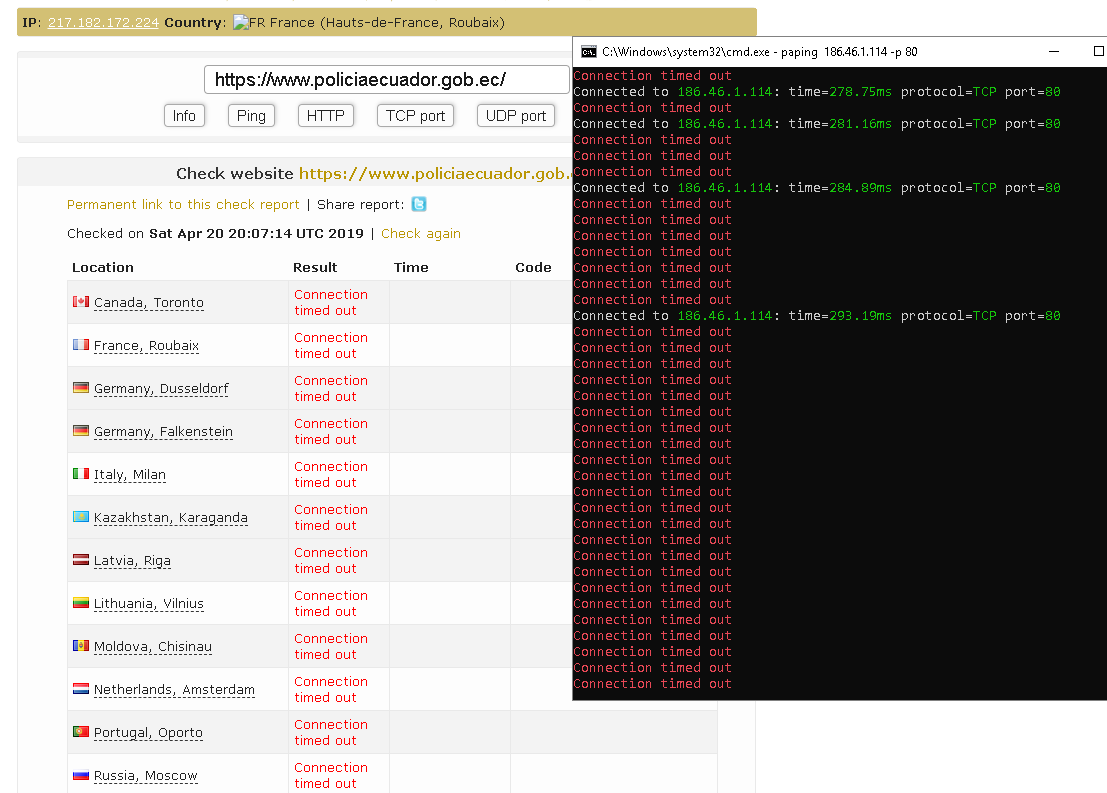Select the Italy, Milan location
This screenshot has height=793, width=1107.
(x=130, y=475)
